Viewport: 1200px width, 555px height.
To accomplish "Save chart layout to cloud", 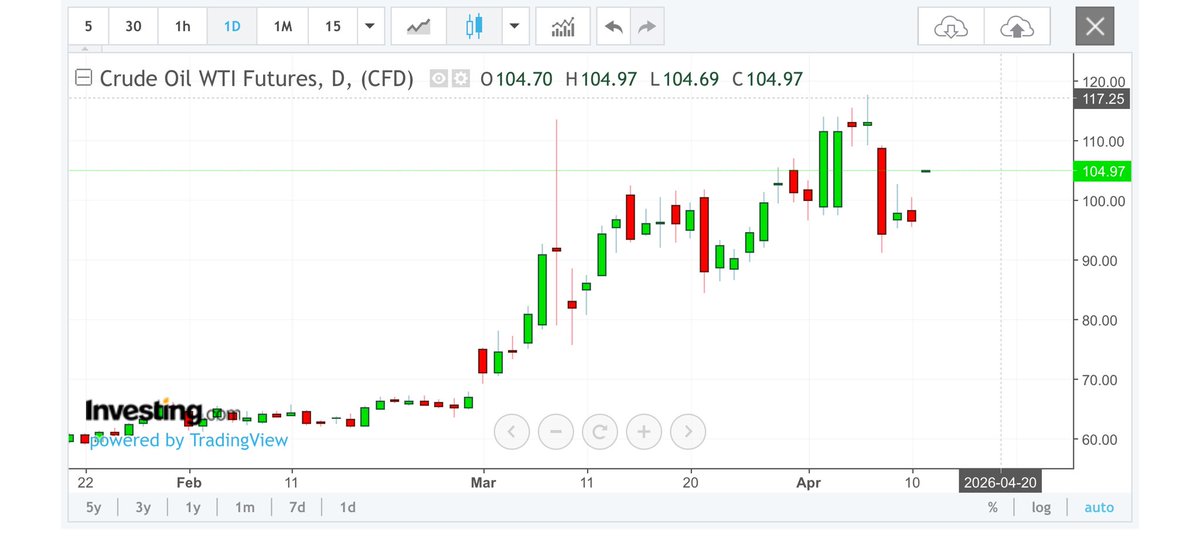I will 1017,27.
